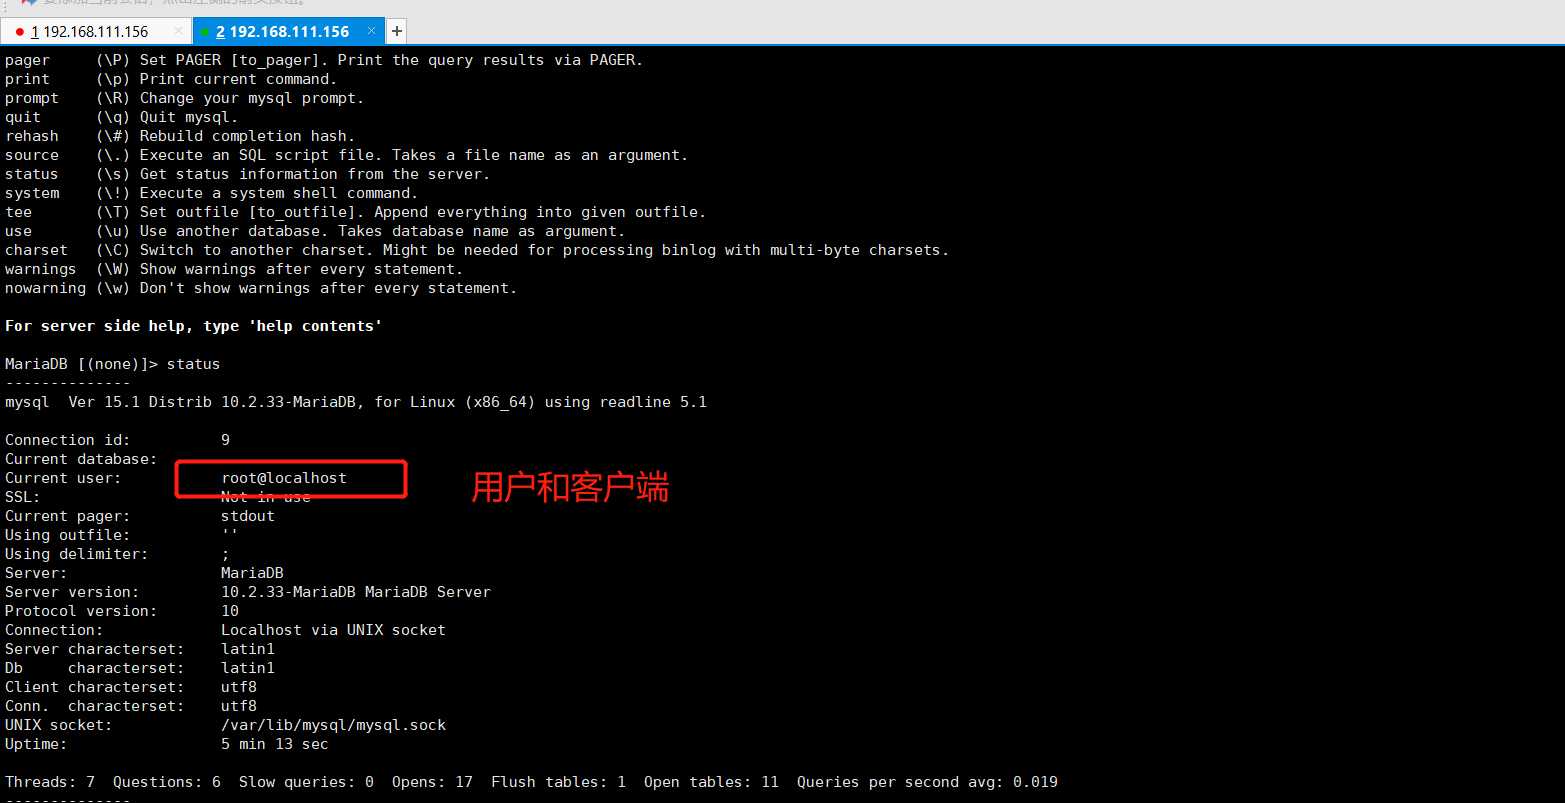This screenshot has width=1565, height=803.
Task: Click the 'pager' help command line
Action: tap(324, 60)
